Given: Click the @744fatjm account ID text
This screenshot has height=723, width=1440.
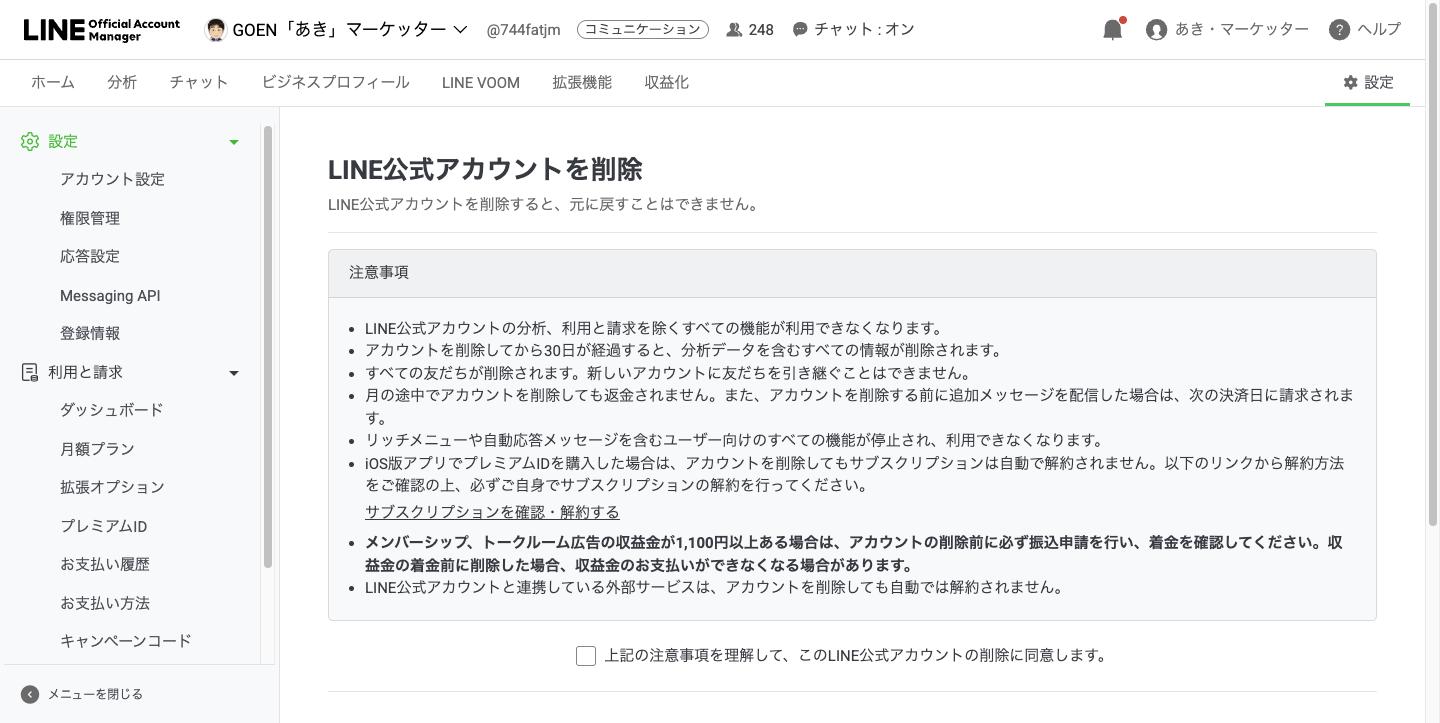Looking at the screenshot, I should (x=523, y=30).
